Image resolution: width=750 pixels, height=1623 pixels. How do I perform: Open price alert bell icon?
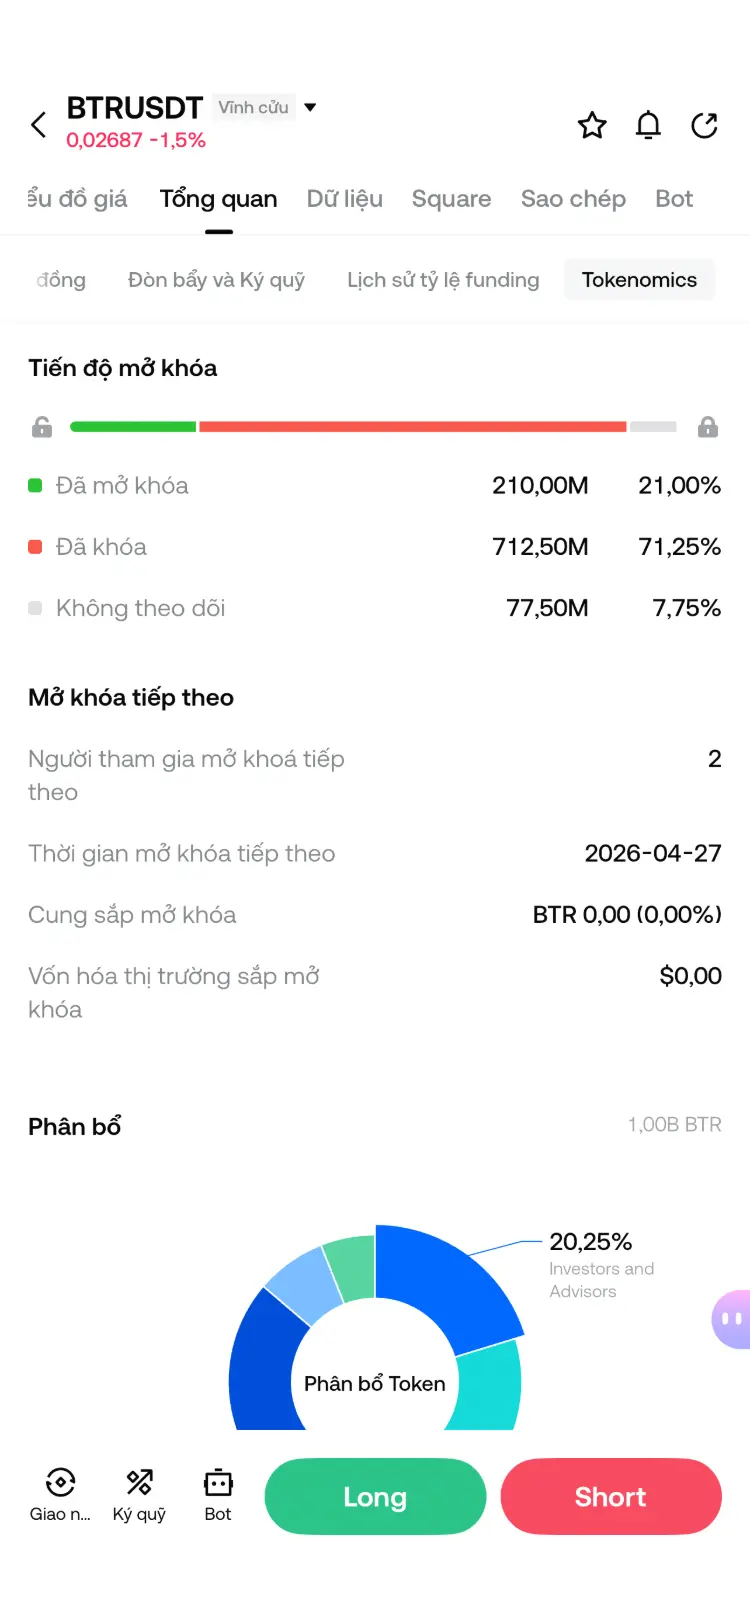648,125
